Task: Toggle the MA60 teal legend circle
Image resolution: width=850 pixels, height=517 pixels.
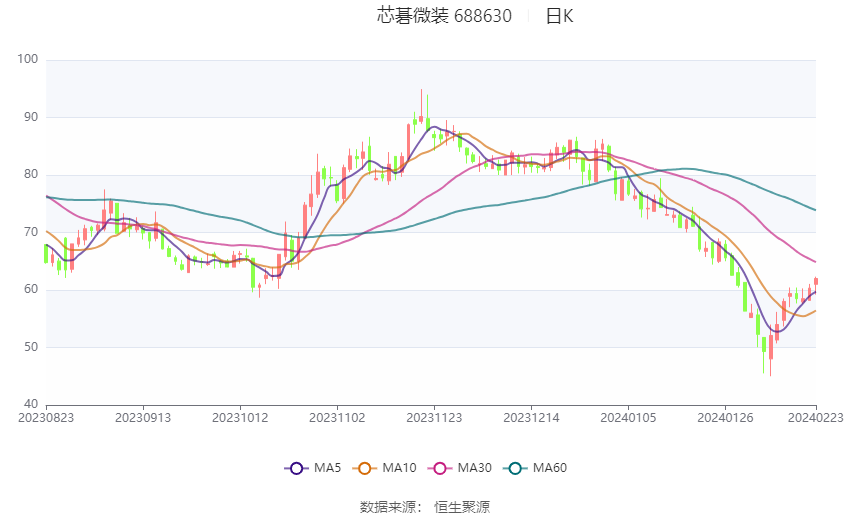Action: pyautogui.click(x=516, y=468)
